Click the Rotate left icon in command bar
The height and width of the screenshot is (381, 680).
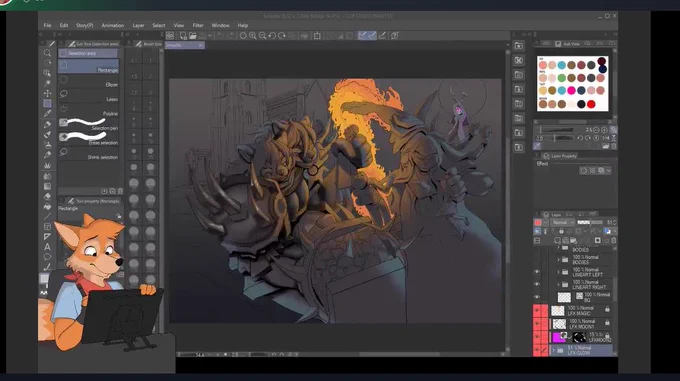[272, 36]
